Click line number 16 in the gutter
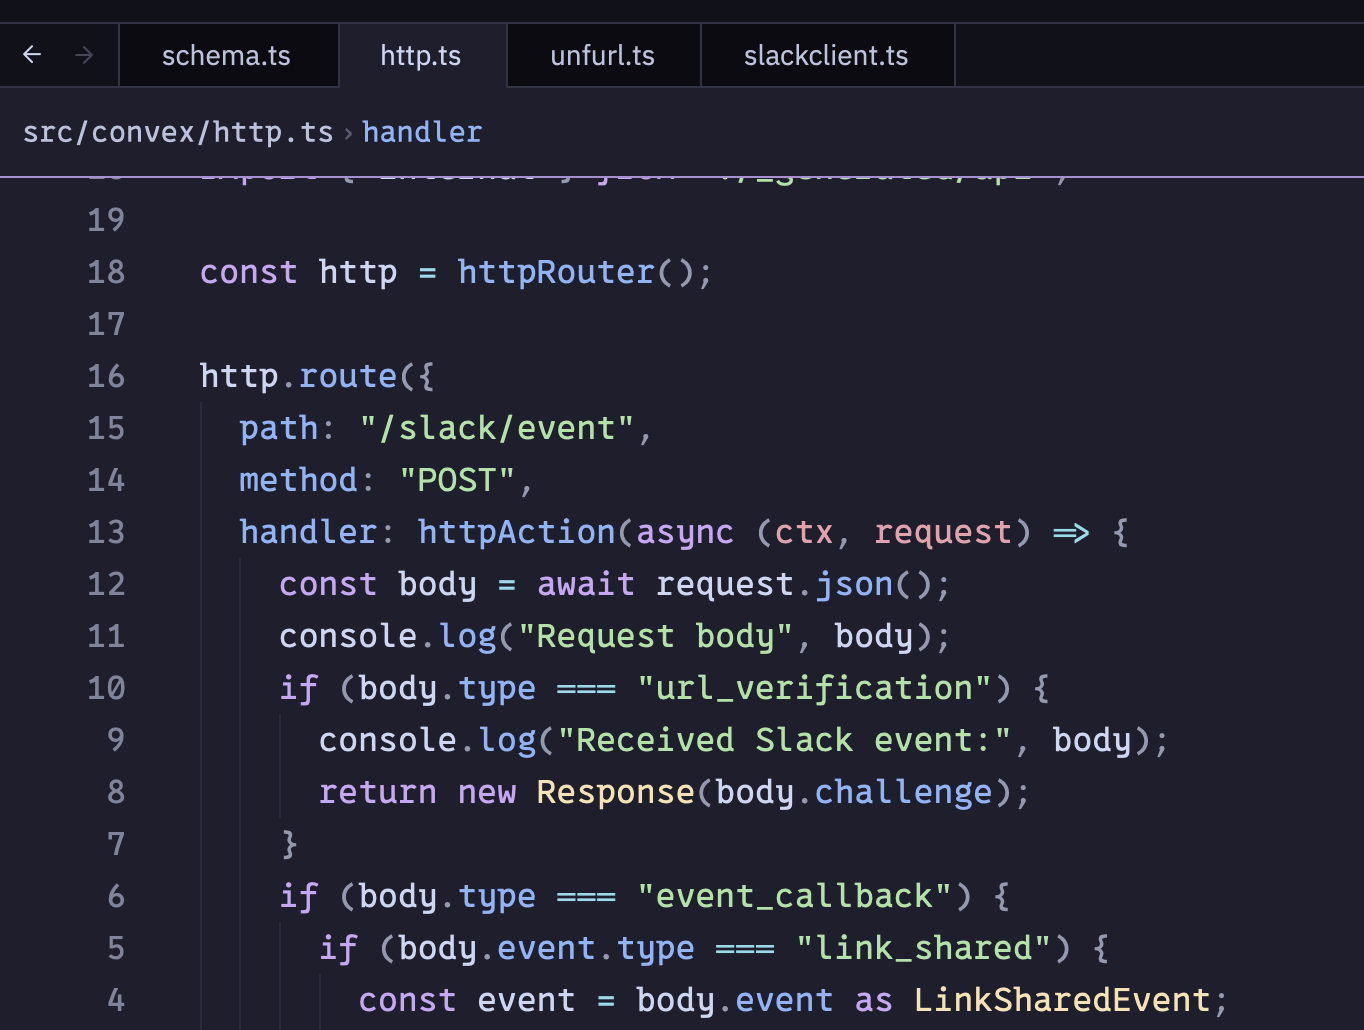 [x=106, y=376]
